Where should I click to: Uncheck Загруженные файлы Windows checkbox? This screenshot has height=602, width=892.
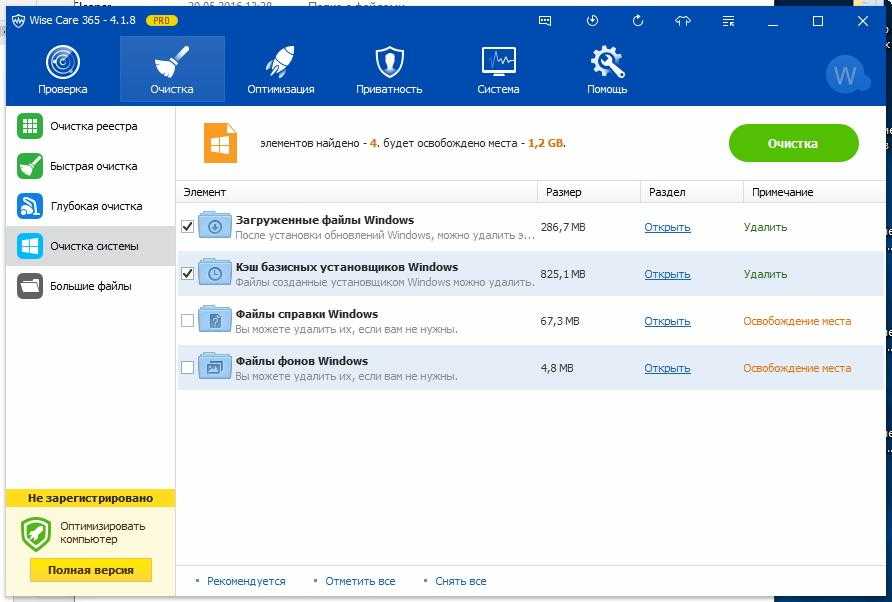187,227
